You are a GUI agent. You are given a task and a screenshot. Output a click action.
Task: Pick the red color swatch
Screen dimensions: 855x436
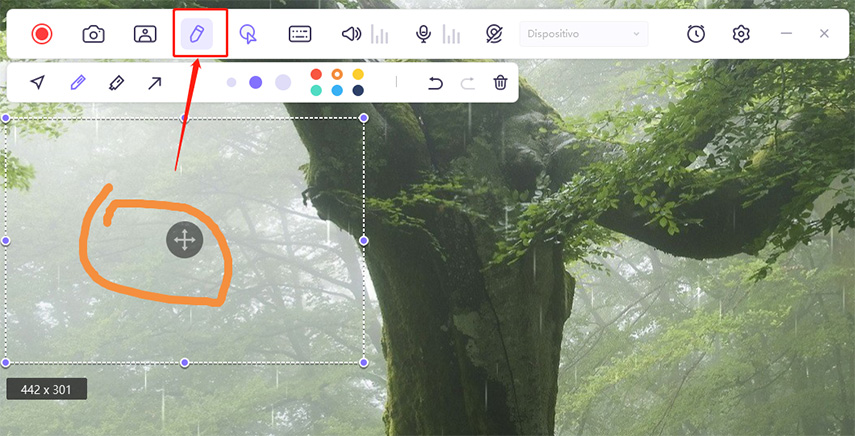(x=316, y=74)
